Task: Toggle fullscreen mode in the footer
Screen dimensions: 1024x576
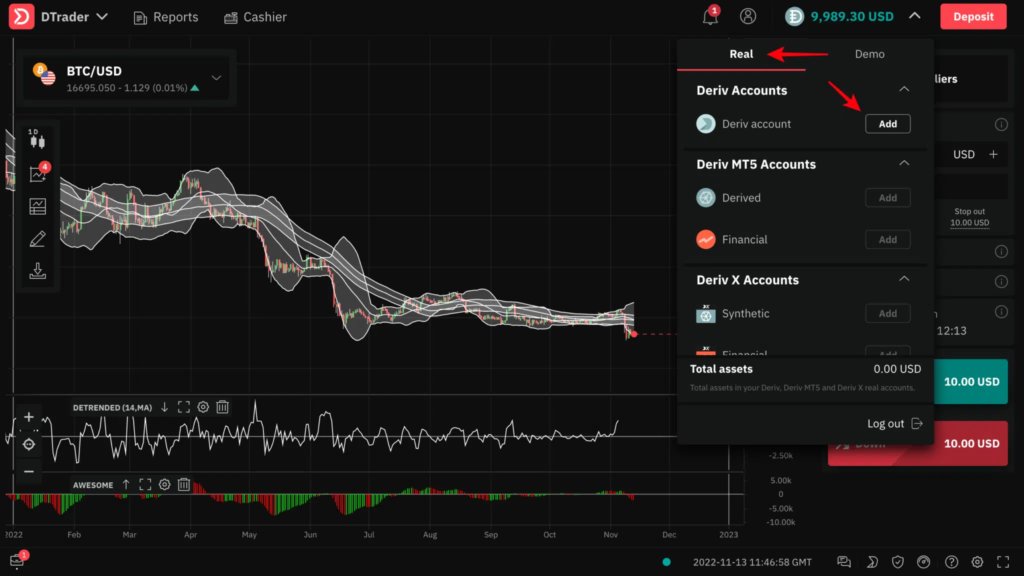Action: point(1001,562)
